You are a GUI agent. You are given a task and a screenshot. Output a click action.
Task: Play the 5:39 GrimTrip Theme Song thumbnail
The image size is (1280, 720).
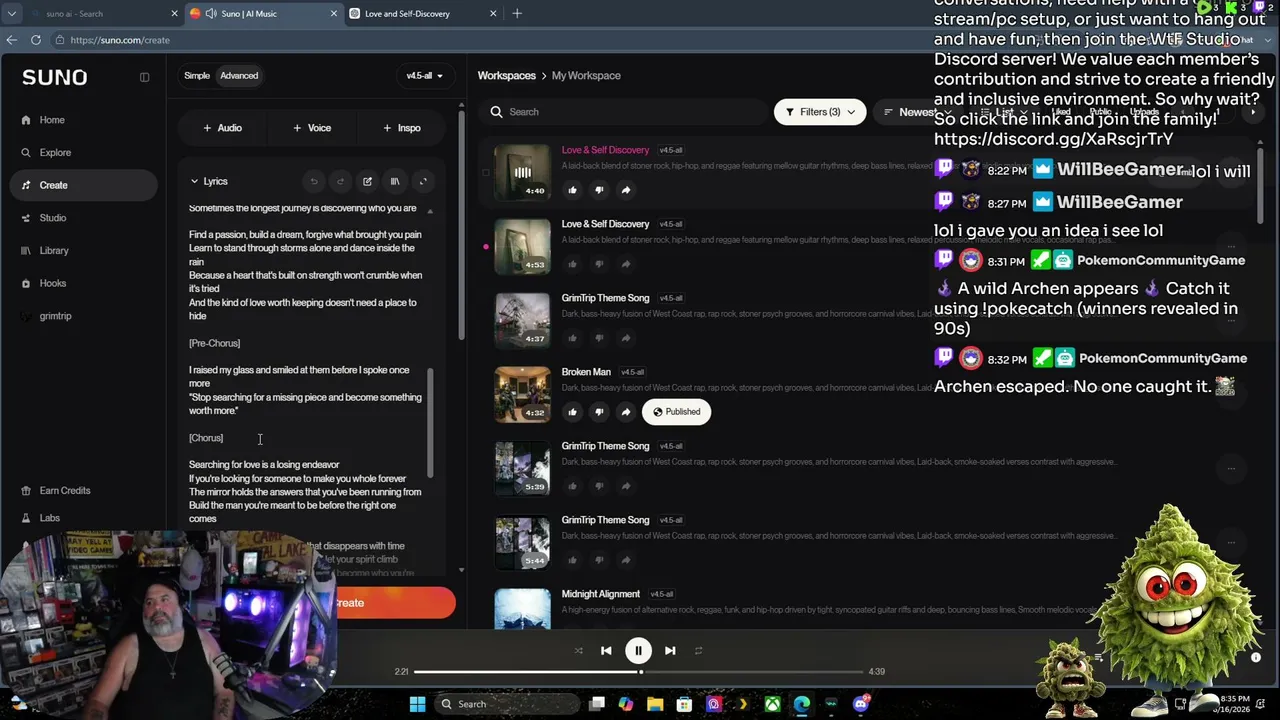pos(522,468)
